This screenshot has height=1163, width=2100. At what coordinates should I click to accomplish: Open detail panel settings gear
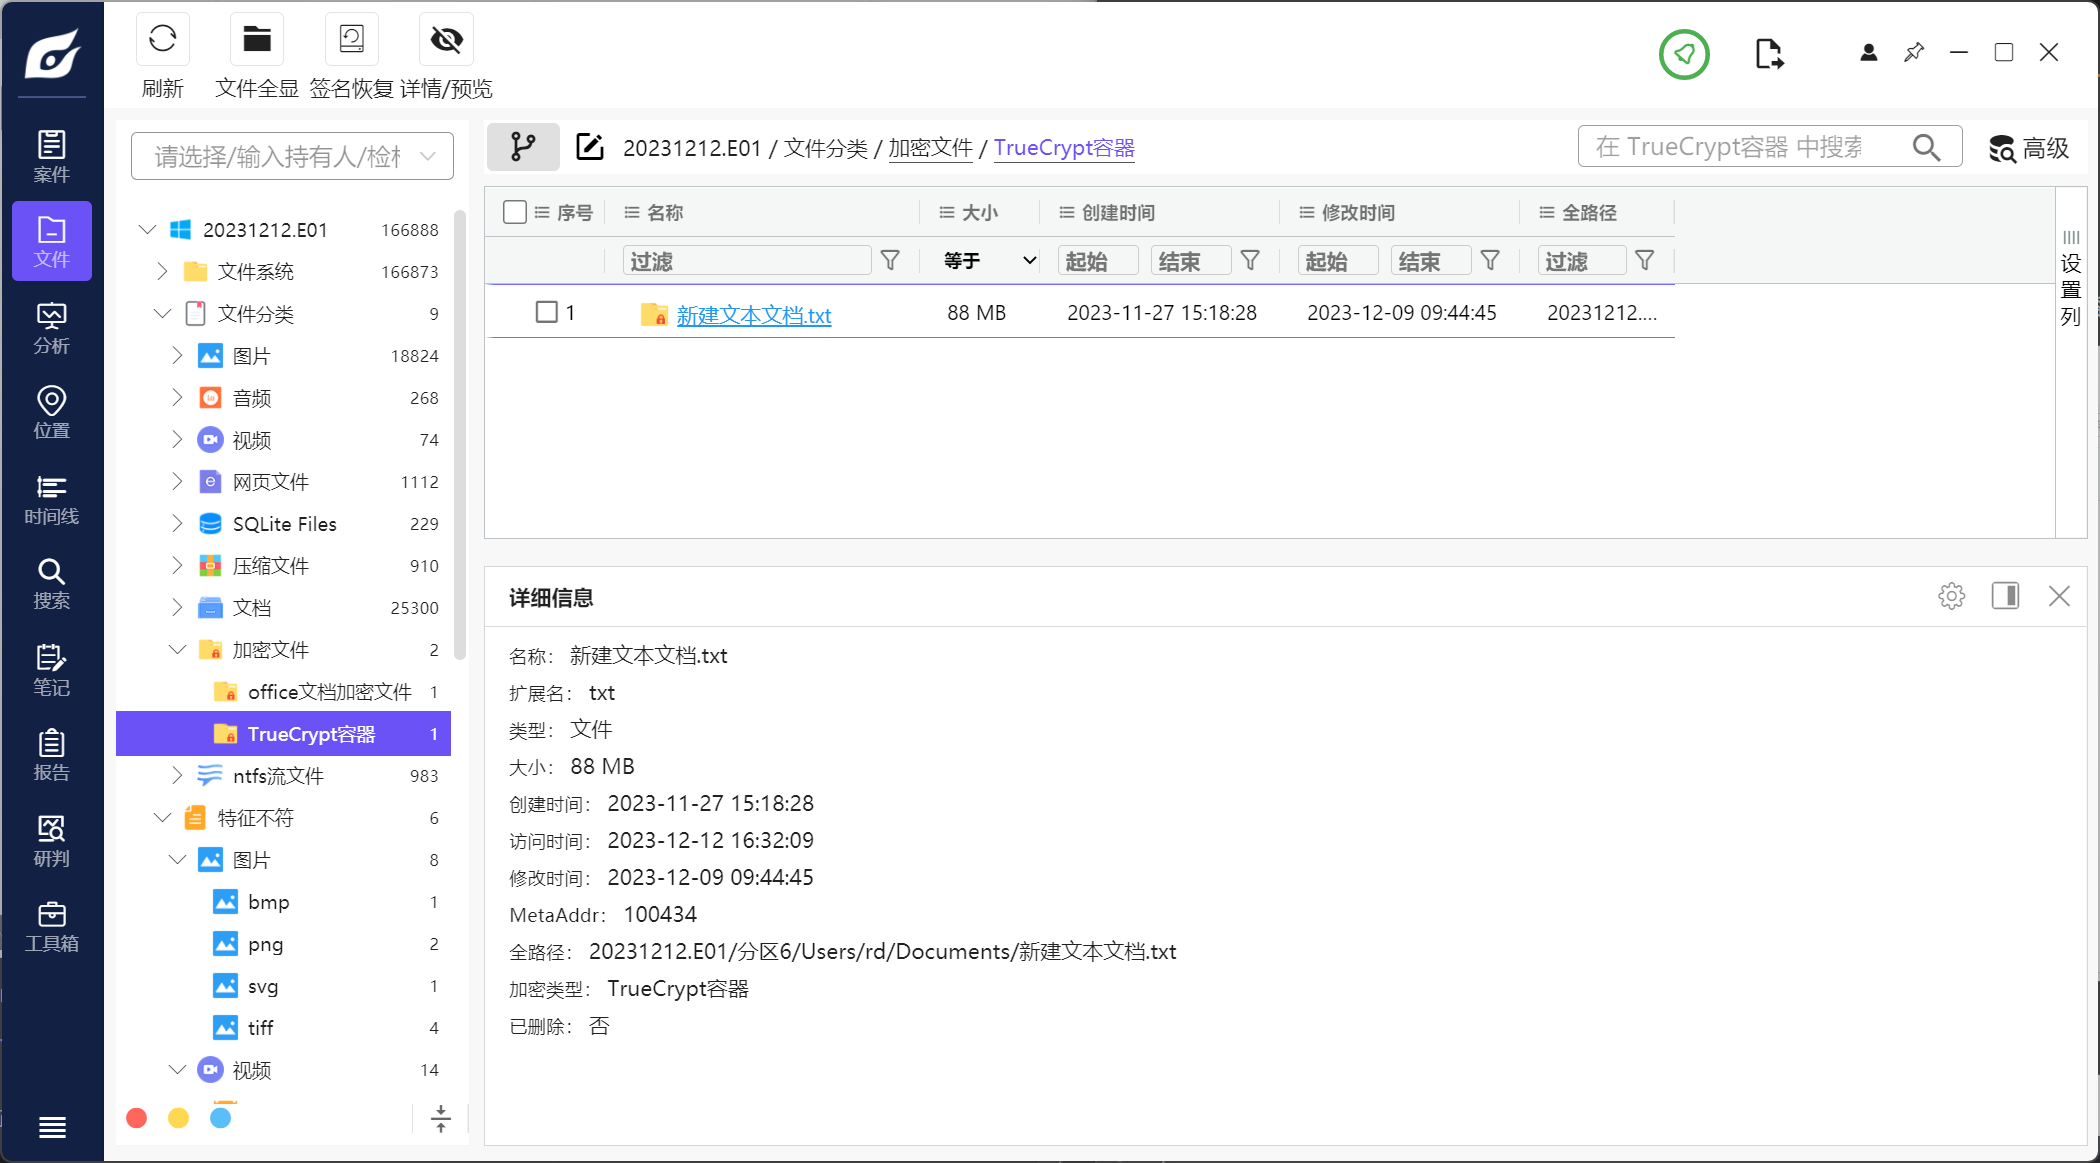click(1951, 597)
